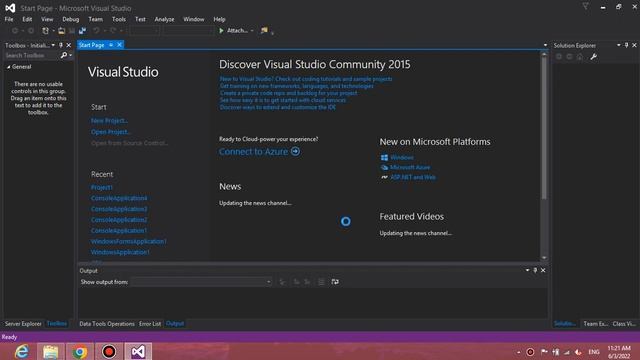This screenshot has height=360, width=640.
Task: Toggle auto hide pin on Solution Explorer
Action: click(x=627, y=45)
